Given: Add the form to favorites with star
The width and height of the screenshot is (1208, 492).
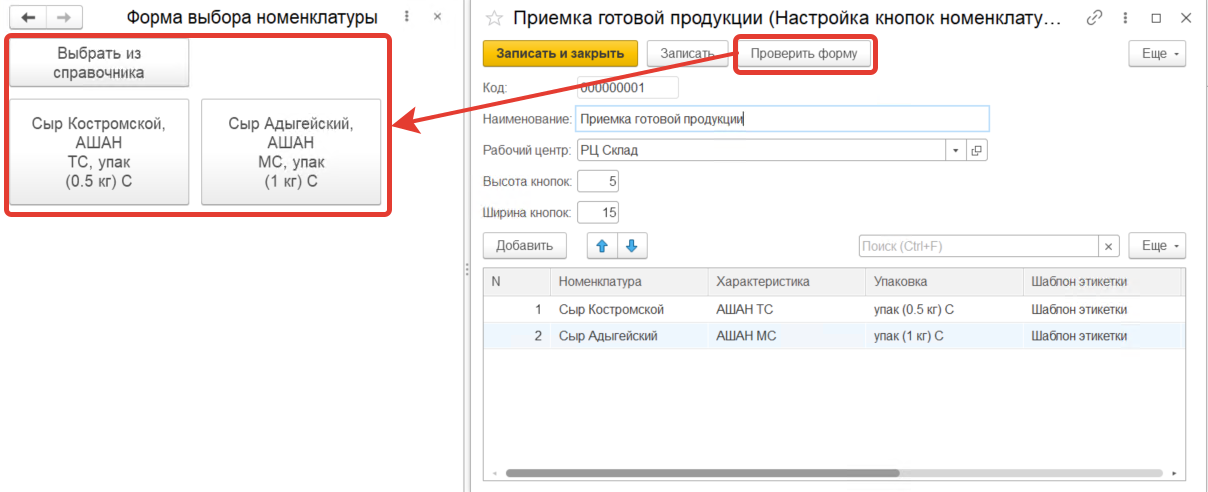Looking at the screenshot, I should click(493, 18).
